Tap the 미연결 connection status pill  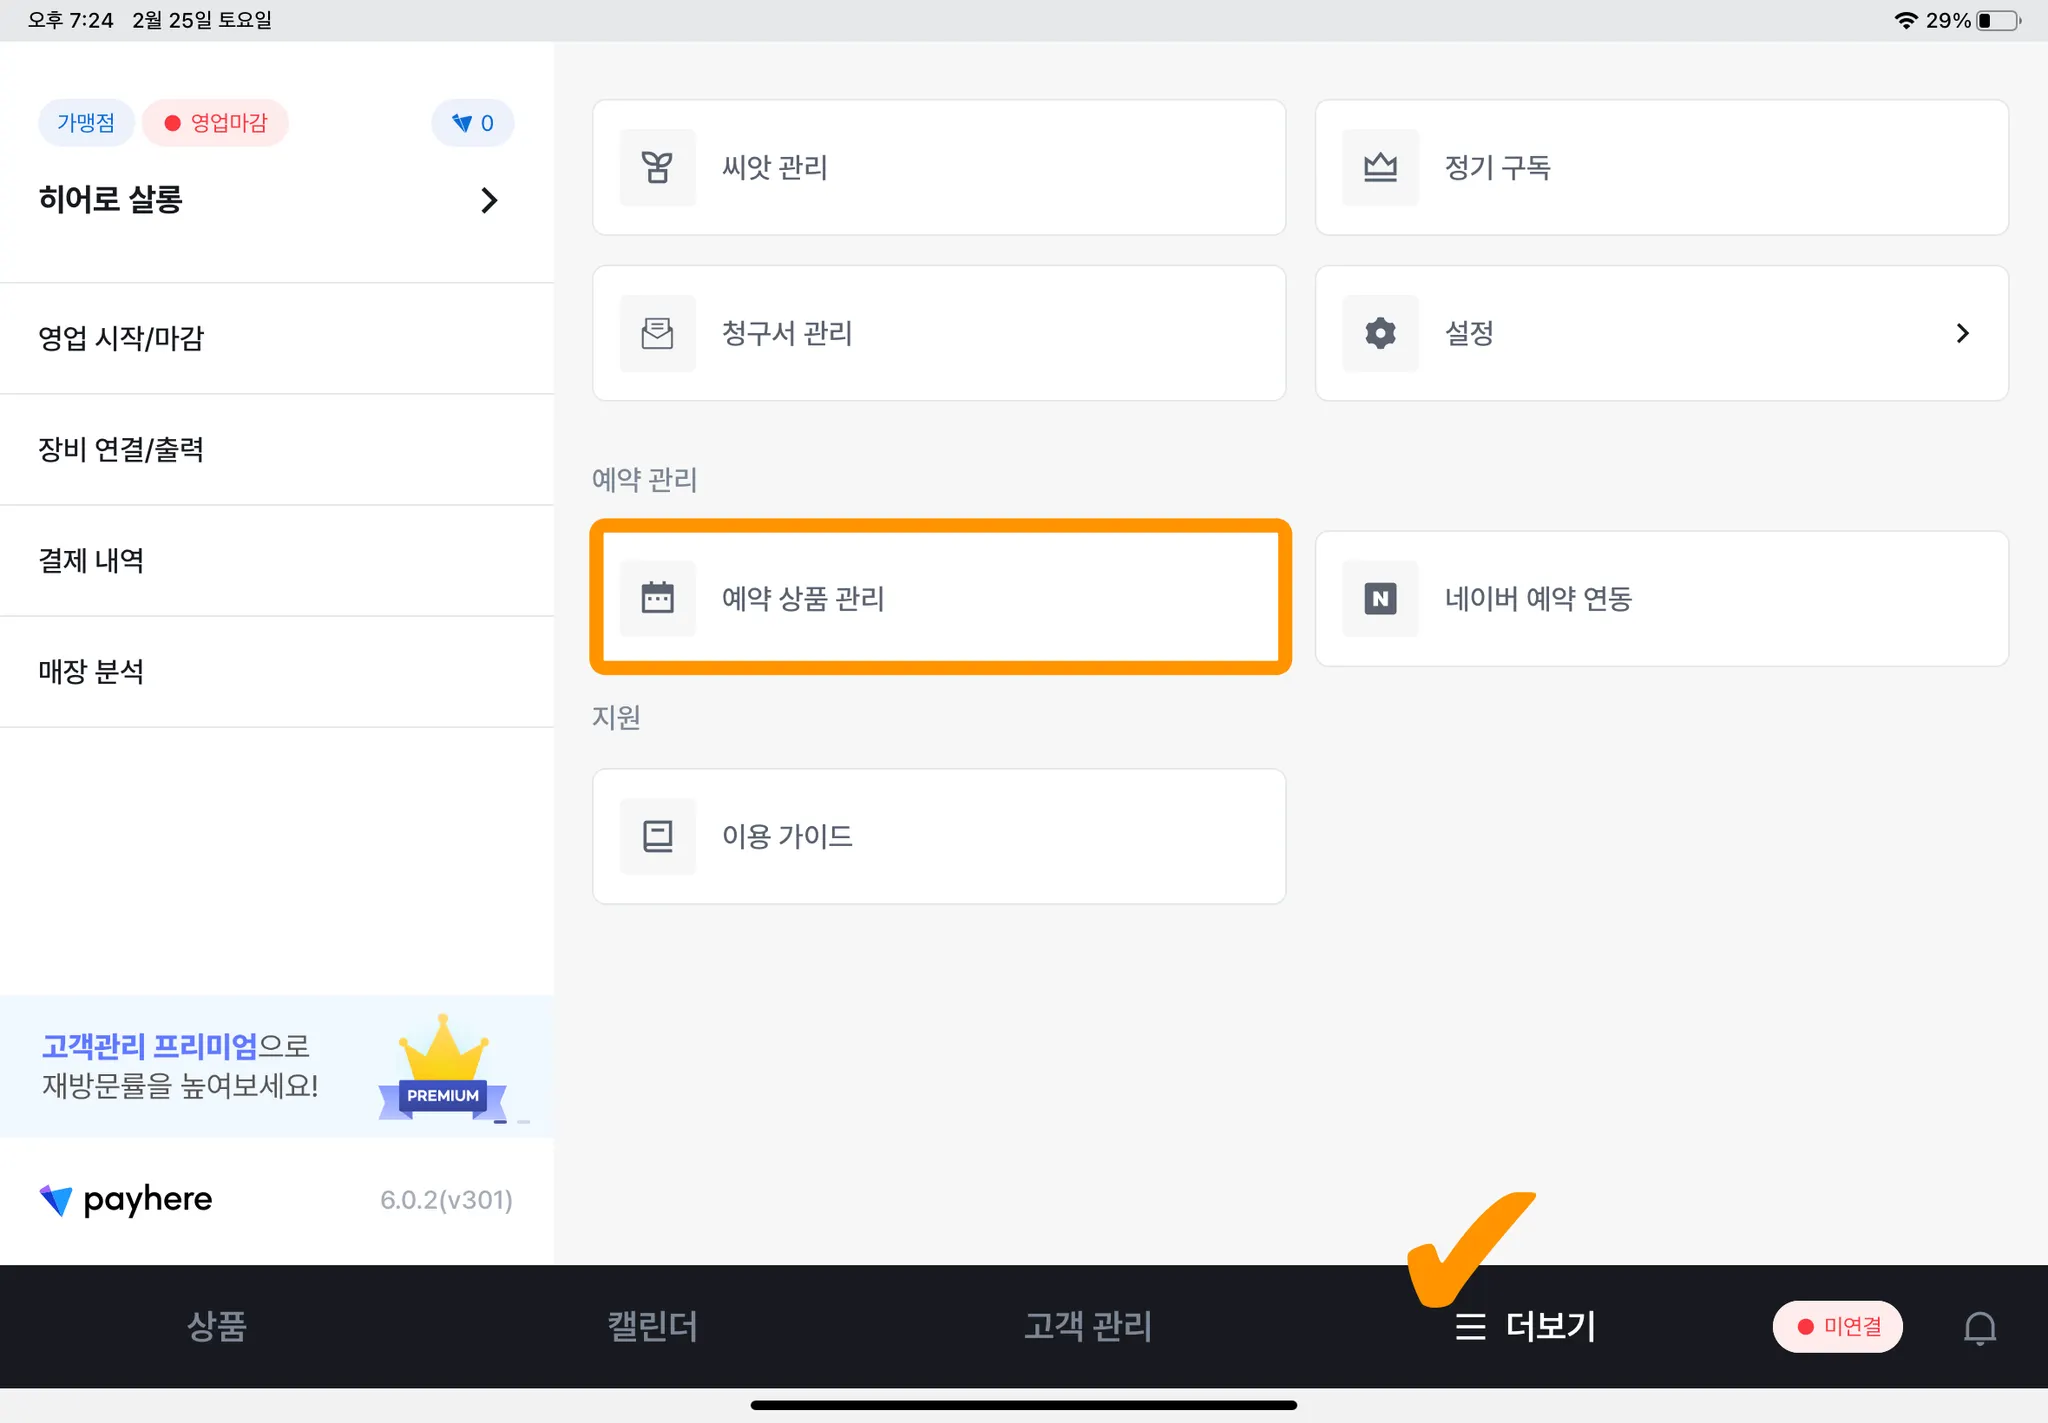[1837, 1327]
